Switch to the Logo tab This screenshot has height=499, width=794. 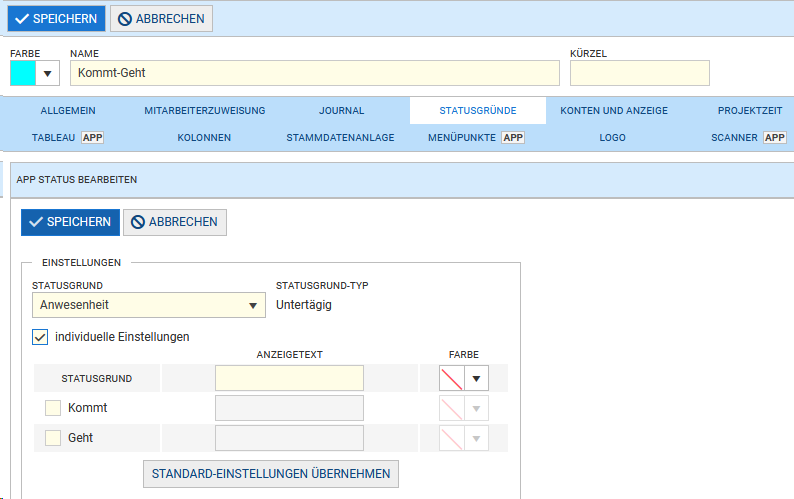pos(612,137)
